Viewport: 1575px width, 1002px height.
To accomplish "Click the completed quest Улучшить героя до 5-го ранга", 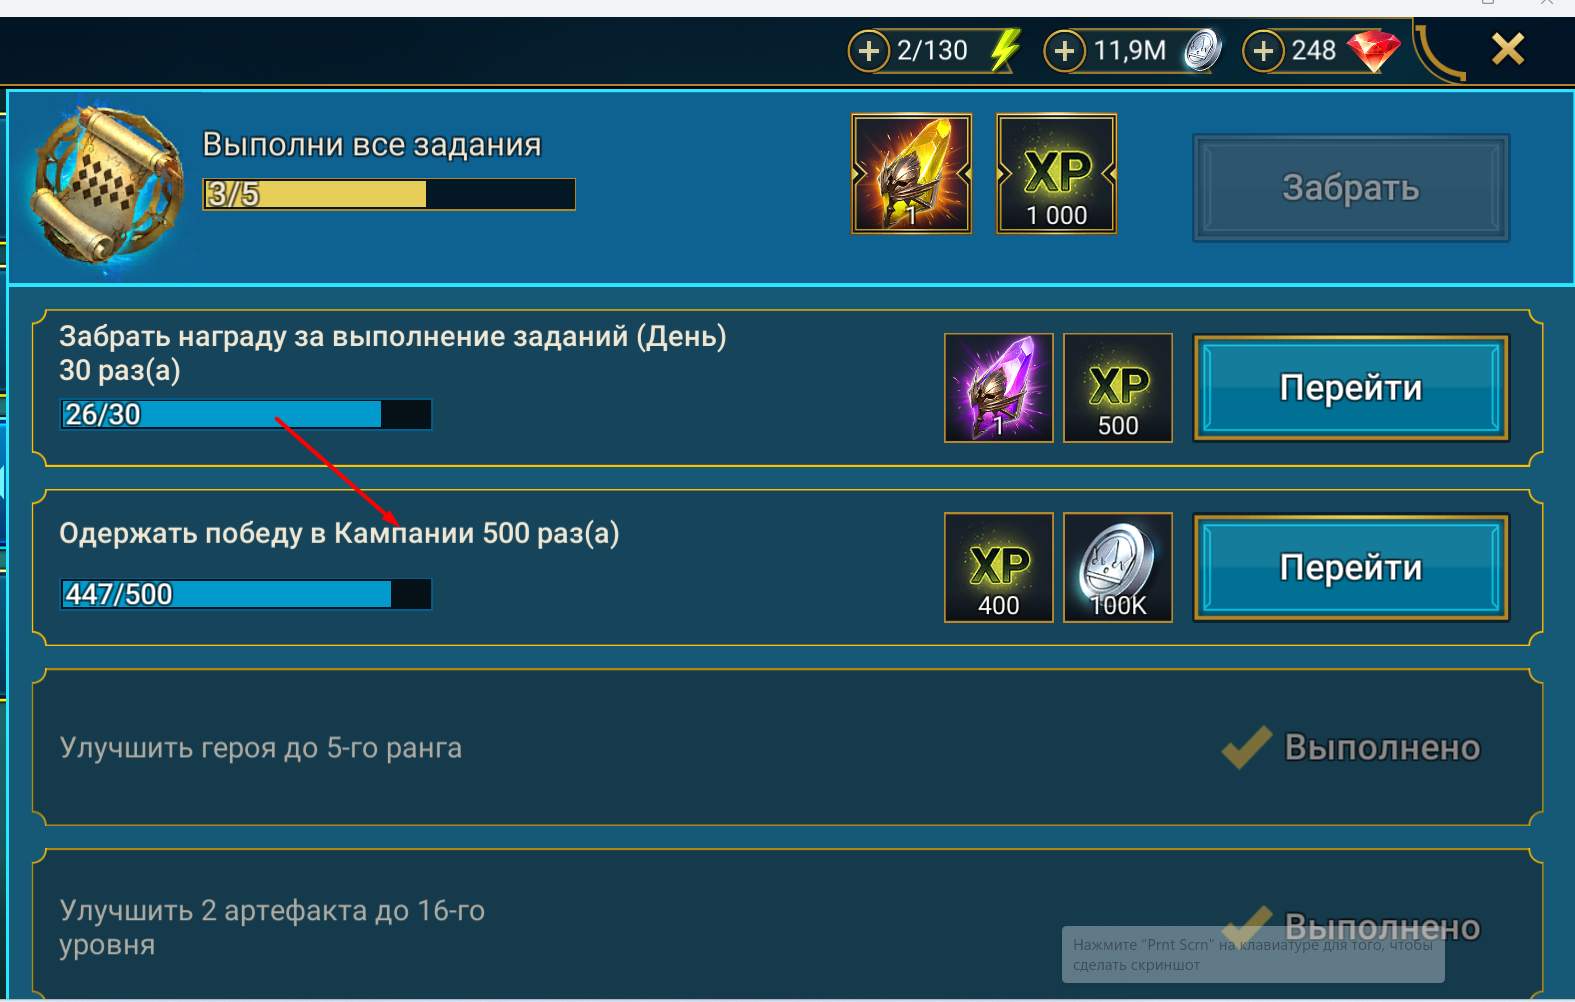I will tap(788, 747).
